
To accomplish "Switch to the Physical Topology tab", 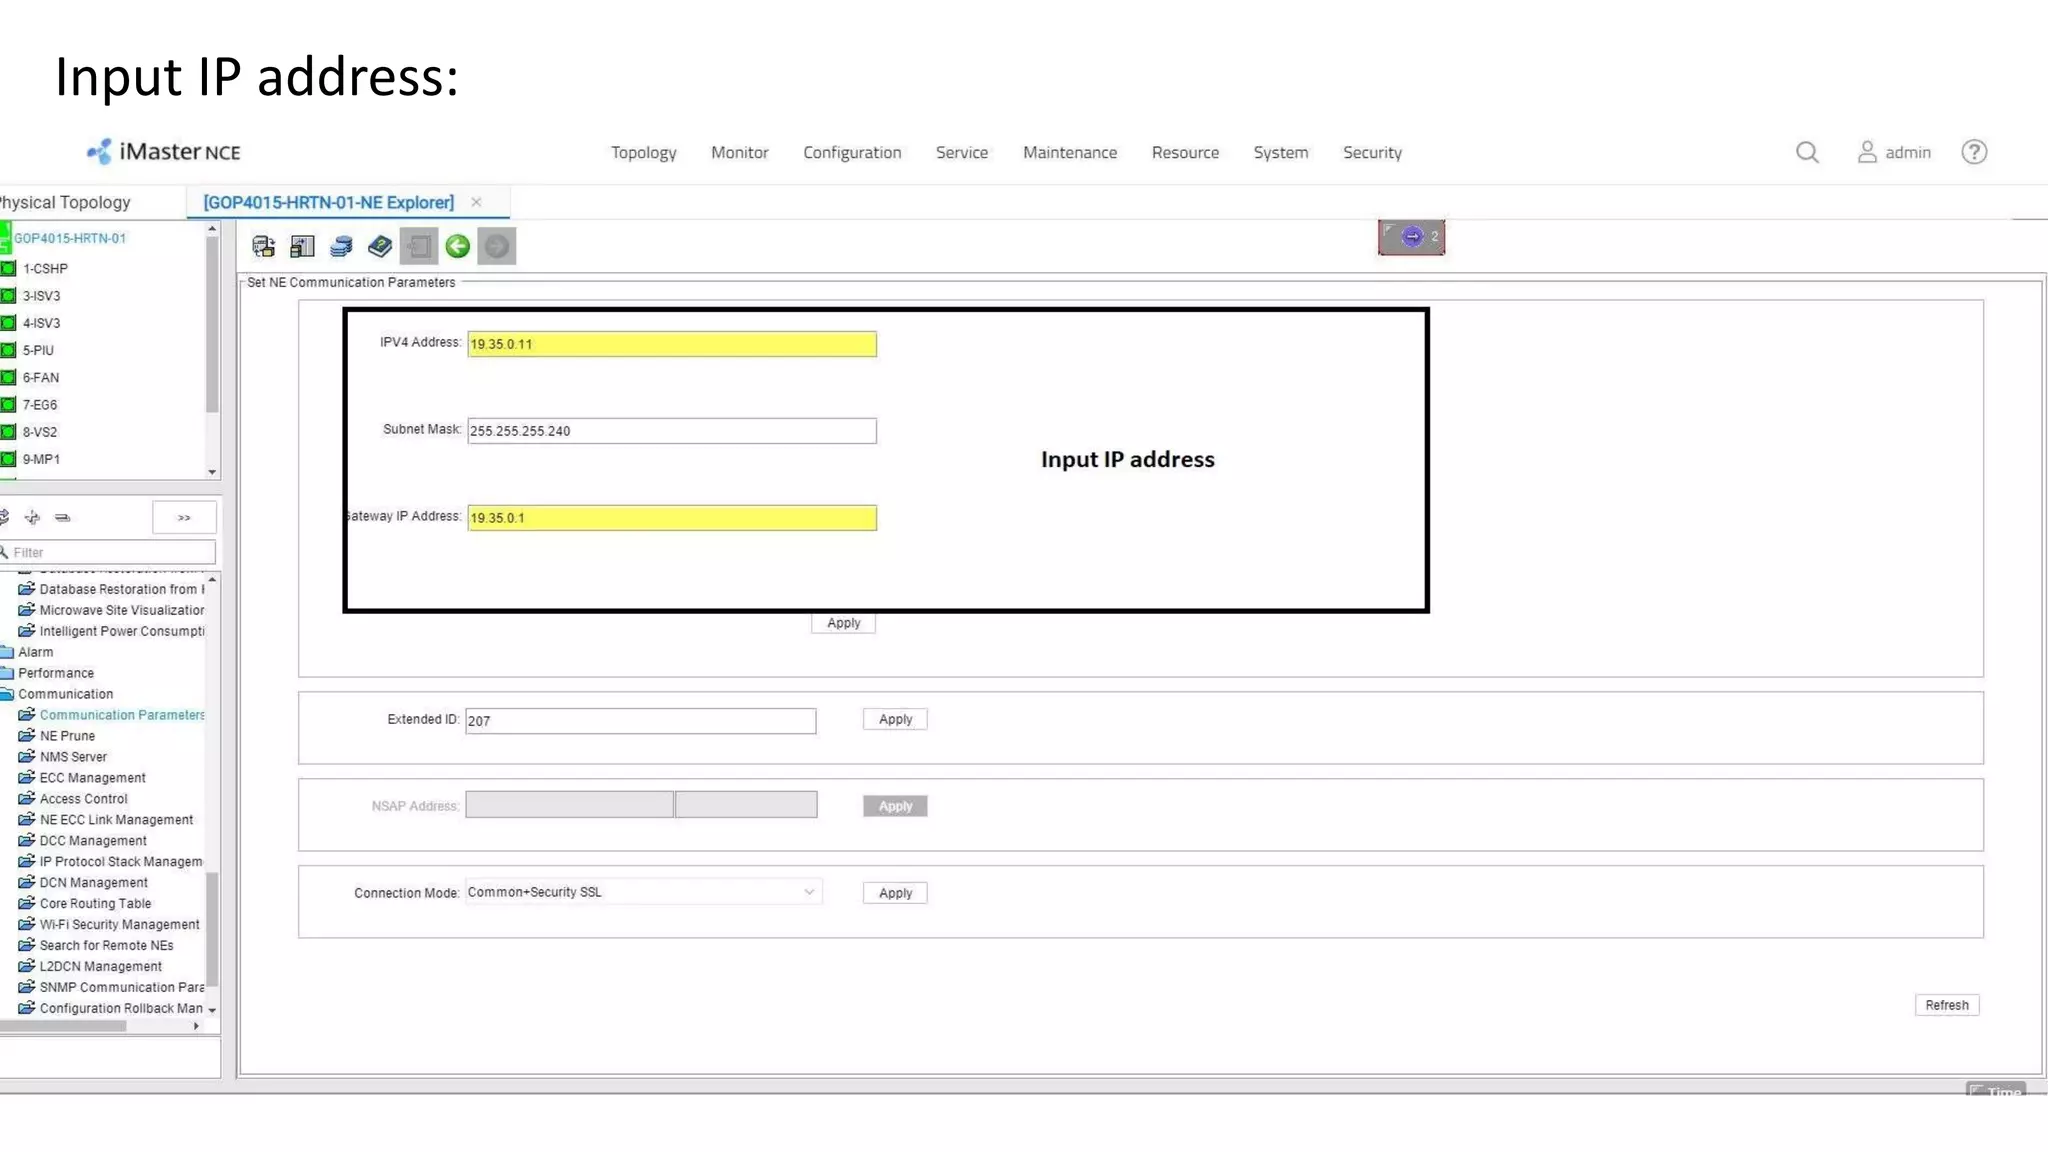I will point(66,202).
